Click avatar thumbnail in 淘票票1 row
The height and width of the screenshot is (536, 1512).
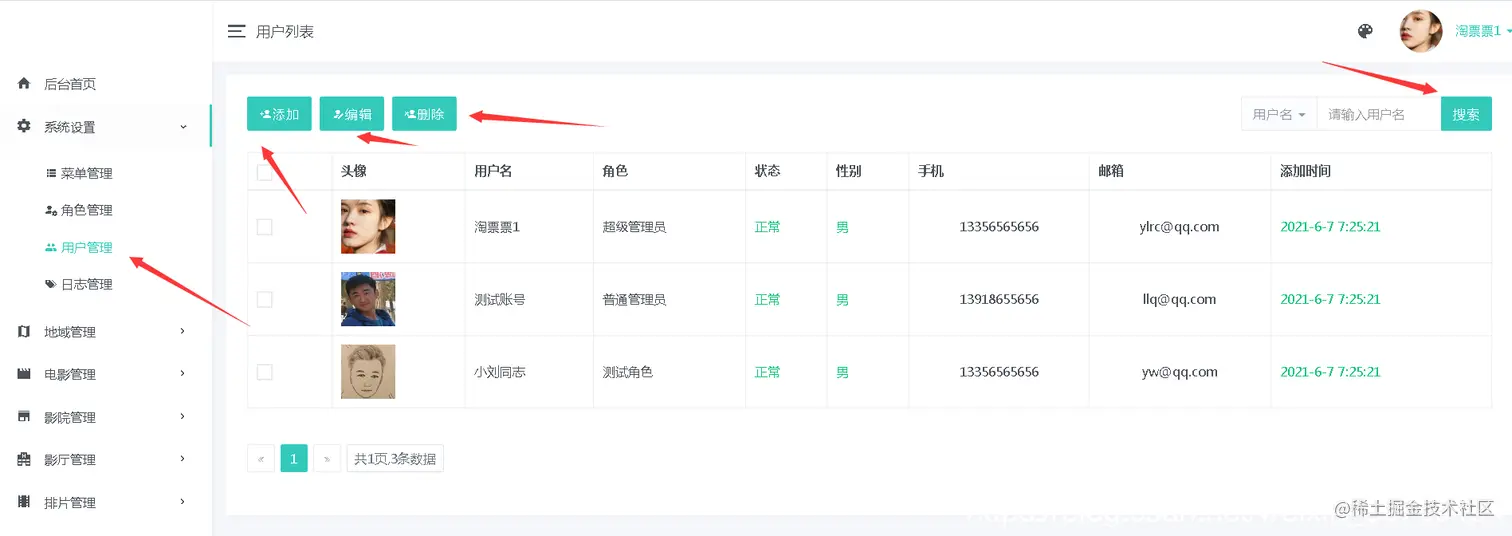368,227
